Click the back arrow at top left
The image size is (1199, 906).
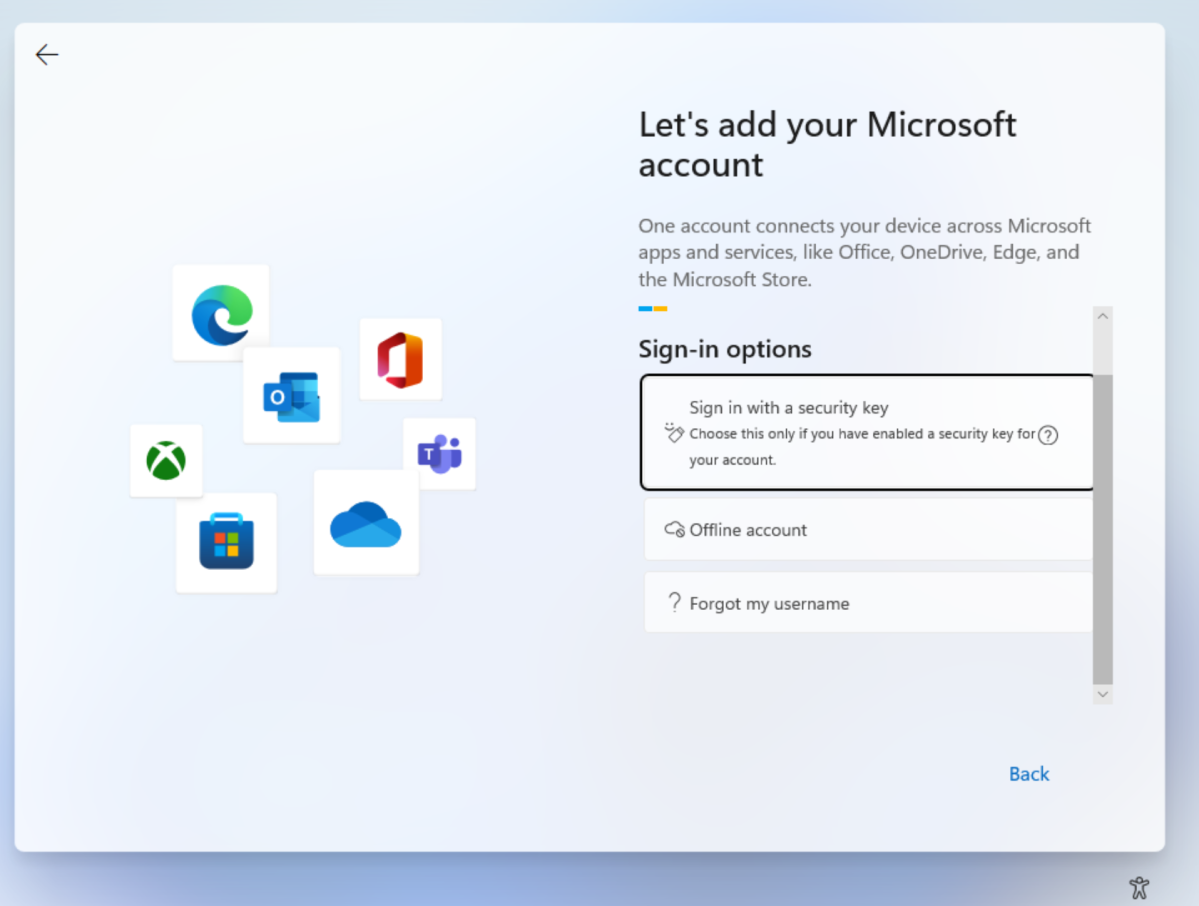click(47, 55)
